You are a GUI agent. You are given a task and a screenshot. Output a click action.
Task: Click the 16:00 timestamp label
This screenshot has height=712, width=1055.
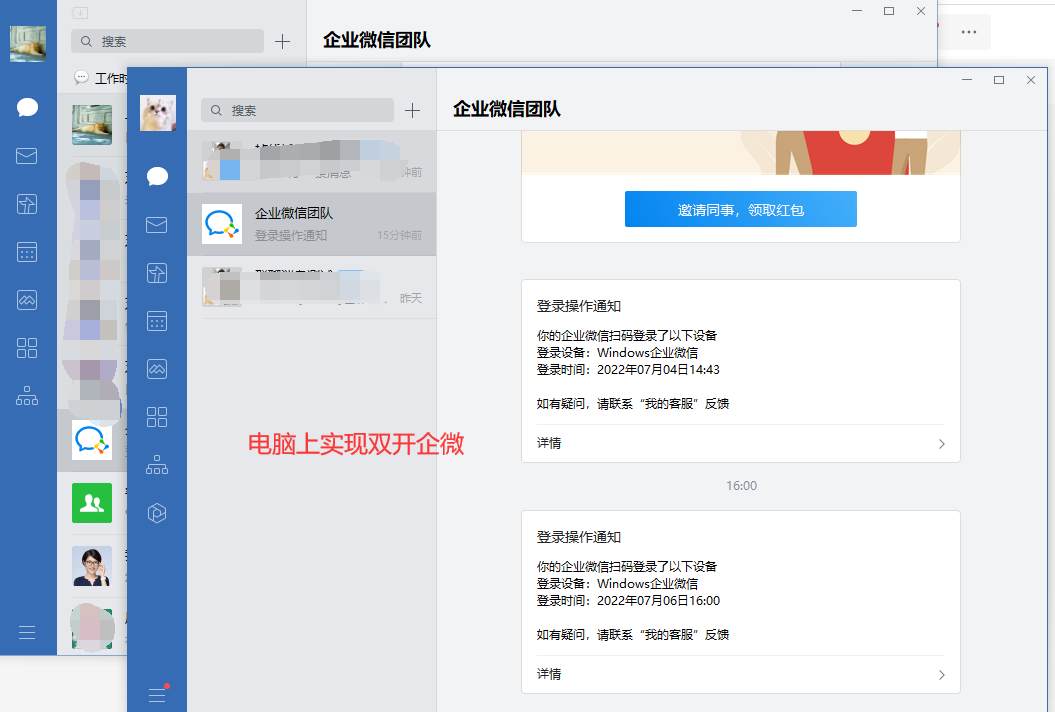click(x=741, y=486)
